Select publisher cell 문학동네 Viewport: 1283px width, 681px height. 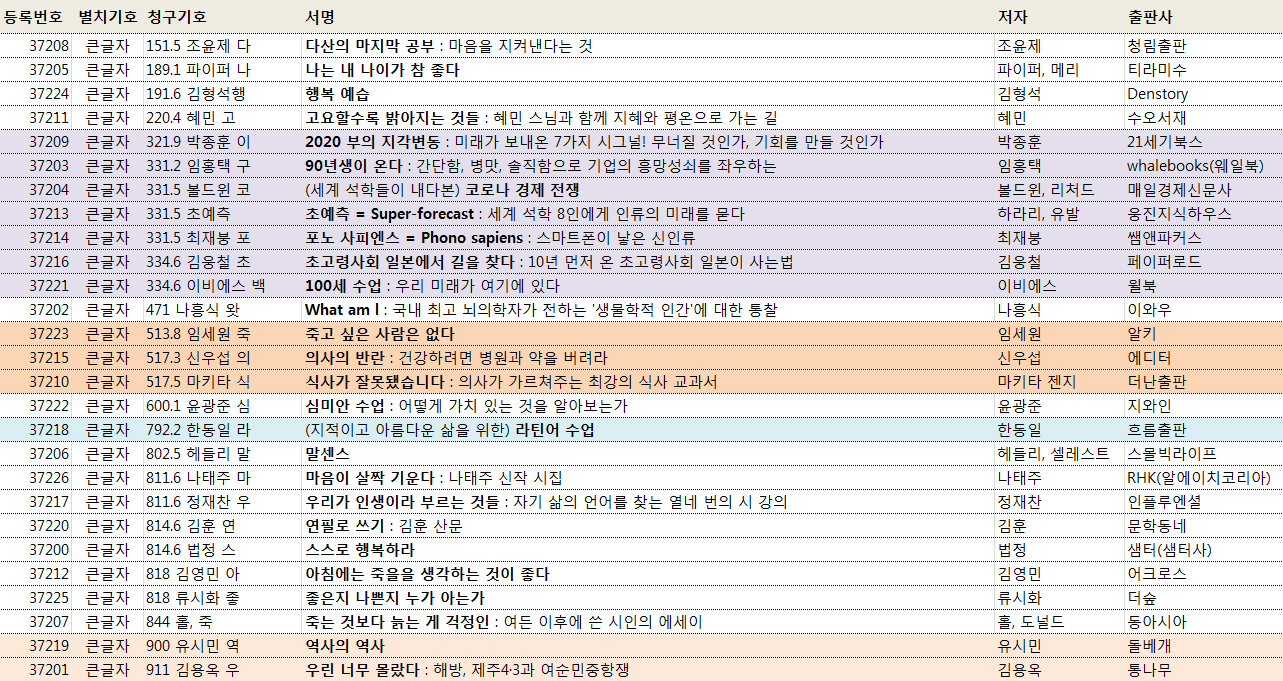(x=1156, y=526)
